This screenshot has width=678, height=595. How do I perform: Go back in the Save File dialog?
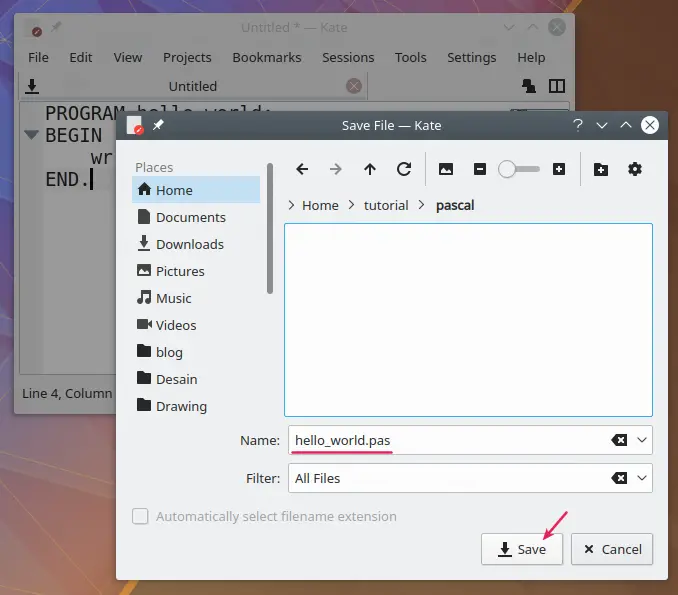point(302,169)
